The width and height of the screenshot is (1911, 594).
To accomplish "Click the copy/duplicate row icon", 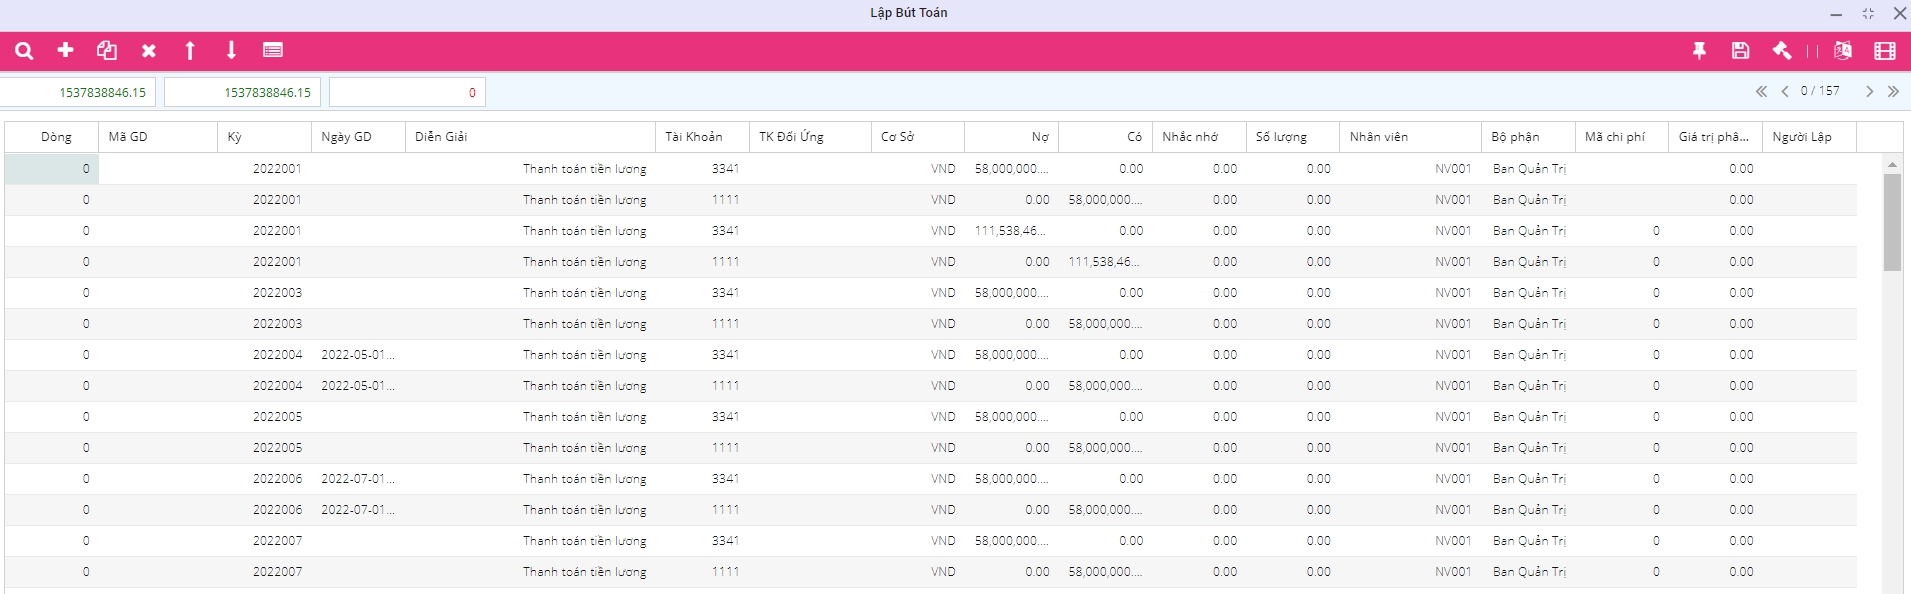I will point(107,50).
